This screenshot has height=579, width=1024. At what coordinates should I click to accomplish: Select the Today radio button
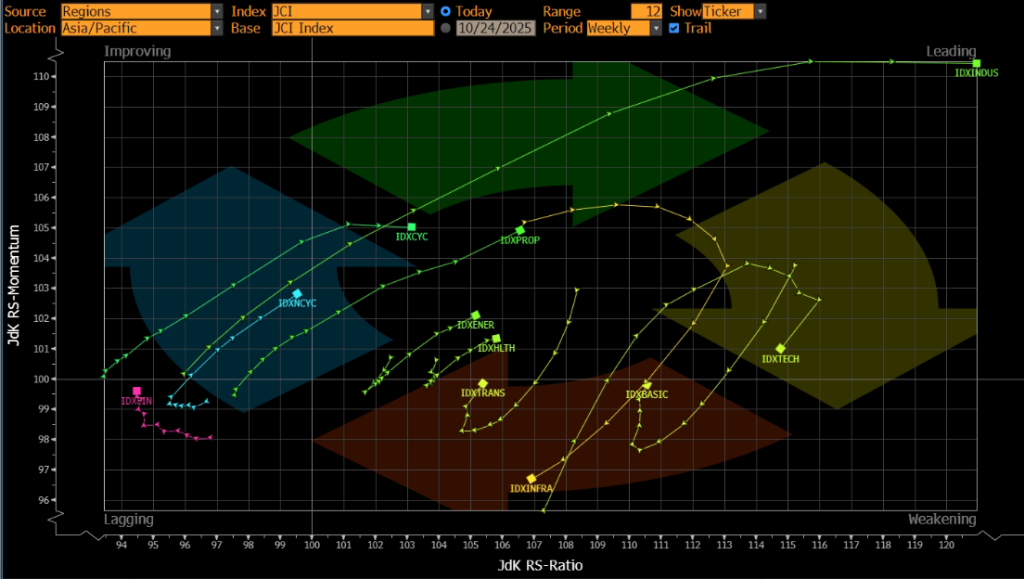coord(446,11)
